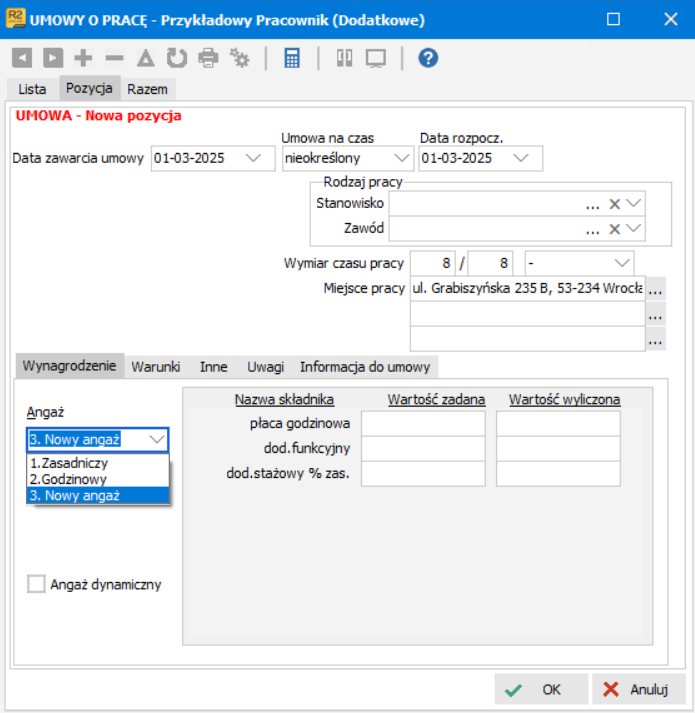Click the columns layout icon in toolbar
Image resolution: width=695 pixels, height=713 pixels.
344,58
